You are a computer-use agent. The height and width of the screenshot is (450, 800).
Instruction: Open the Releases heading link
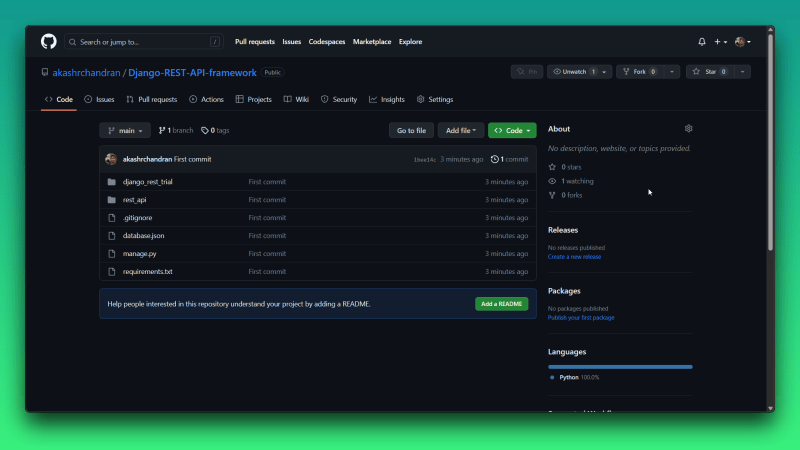click(x=563, y=230)
